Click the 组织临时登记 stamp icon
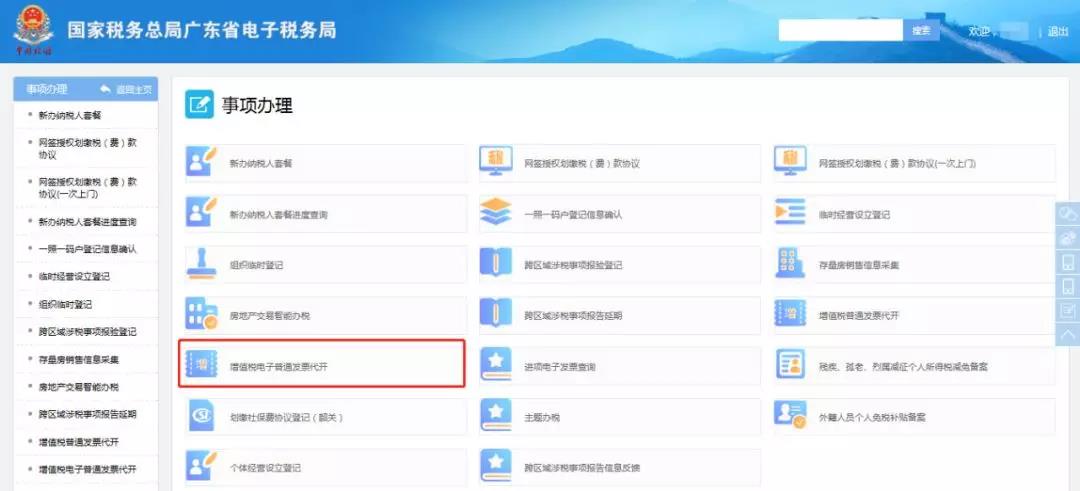Screen dimensions: 1080x491 coord(202,264)
